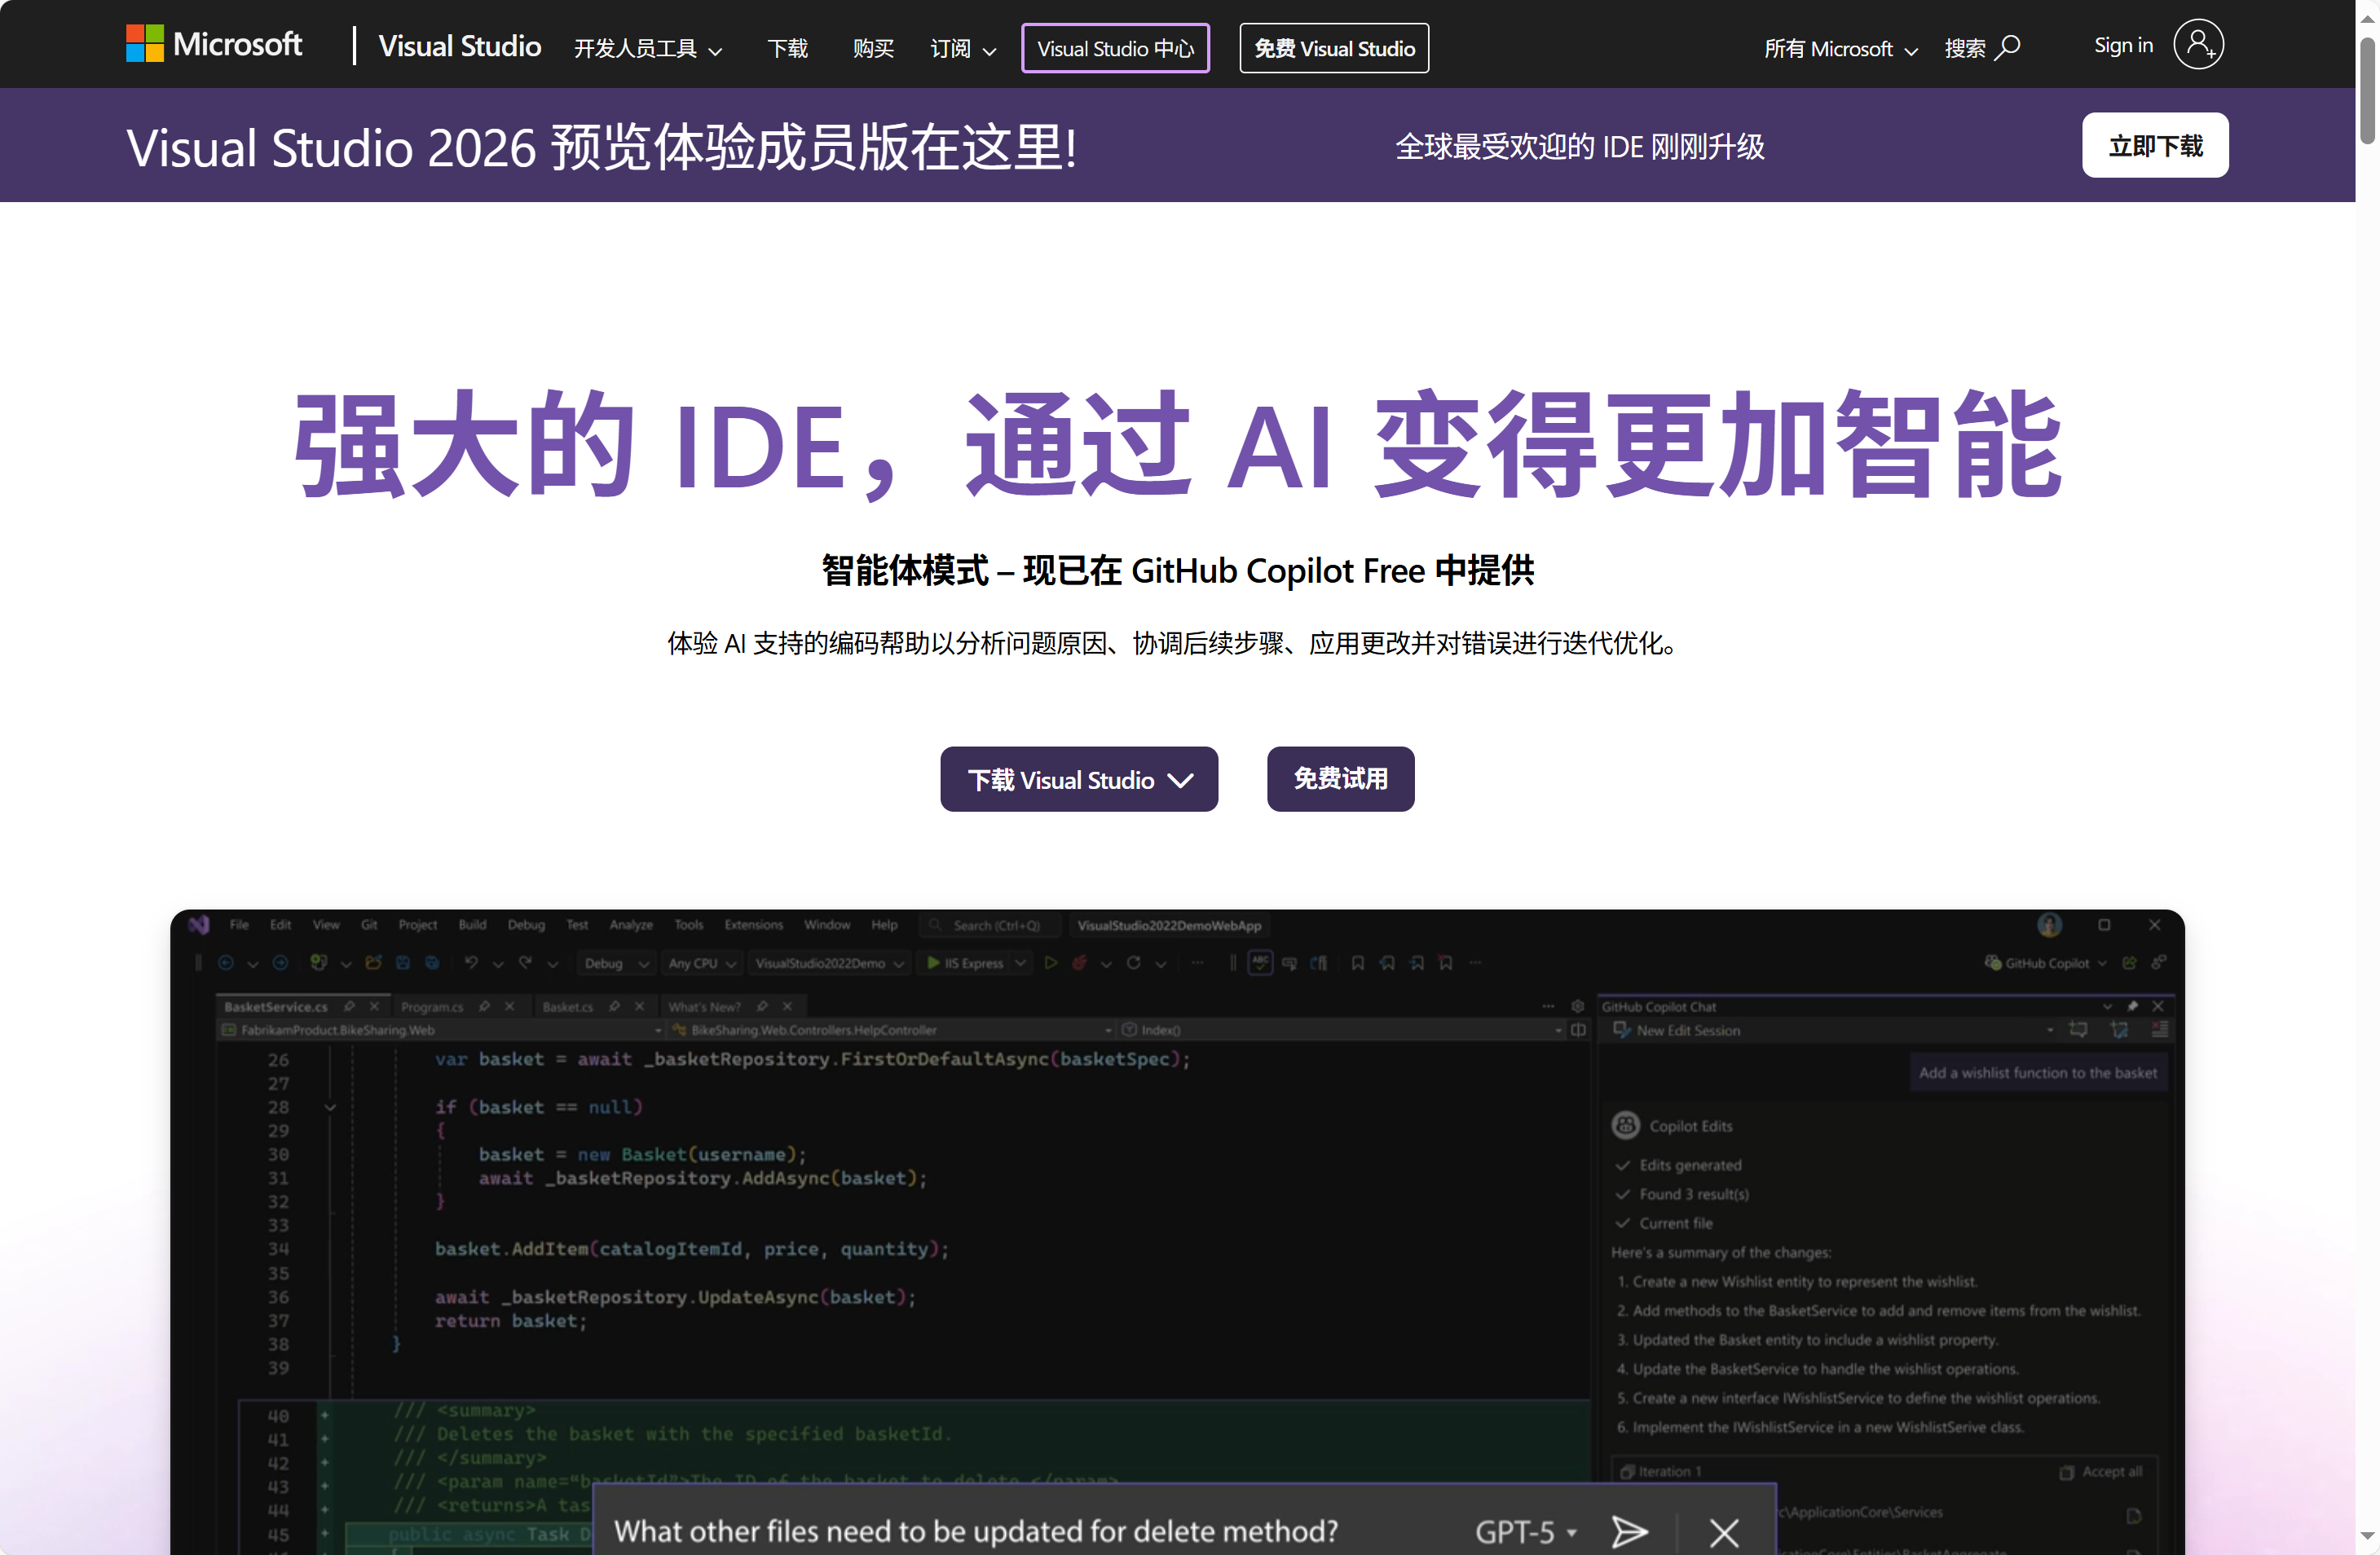Click the 免费 Visual Studio button

click(x=1334, y=48)
